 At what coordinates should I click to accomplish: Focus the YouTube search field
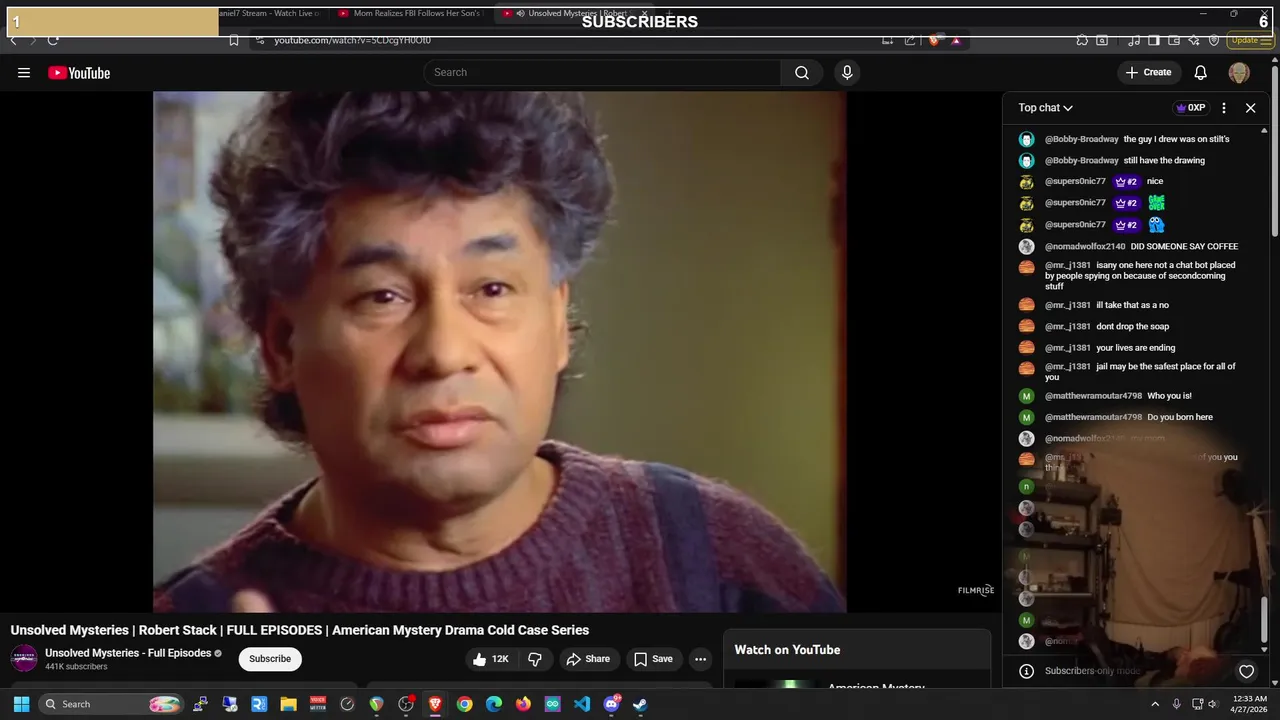602,72
